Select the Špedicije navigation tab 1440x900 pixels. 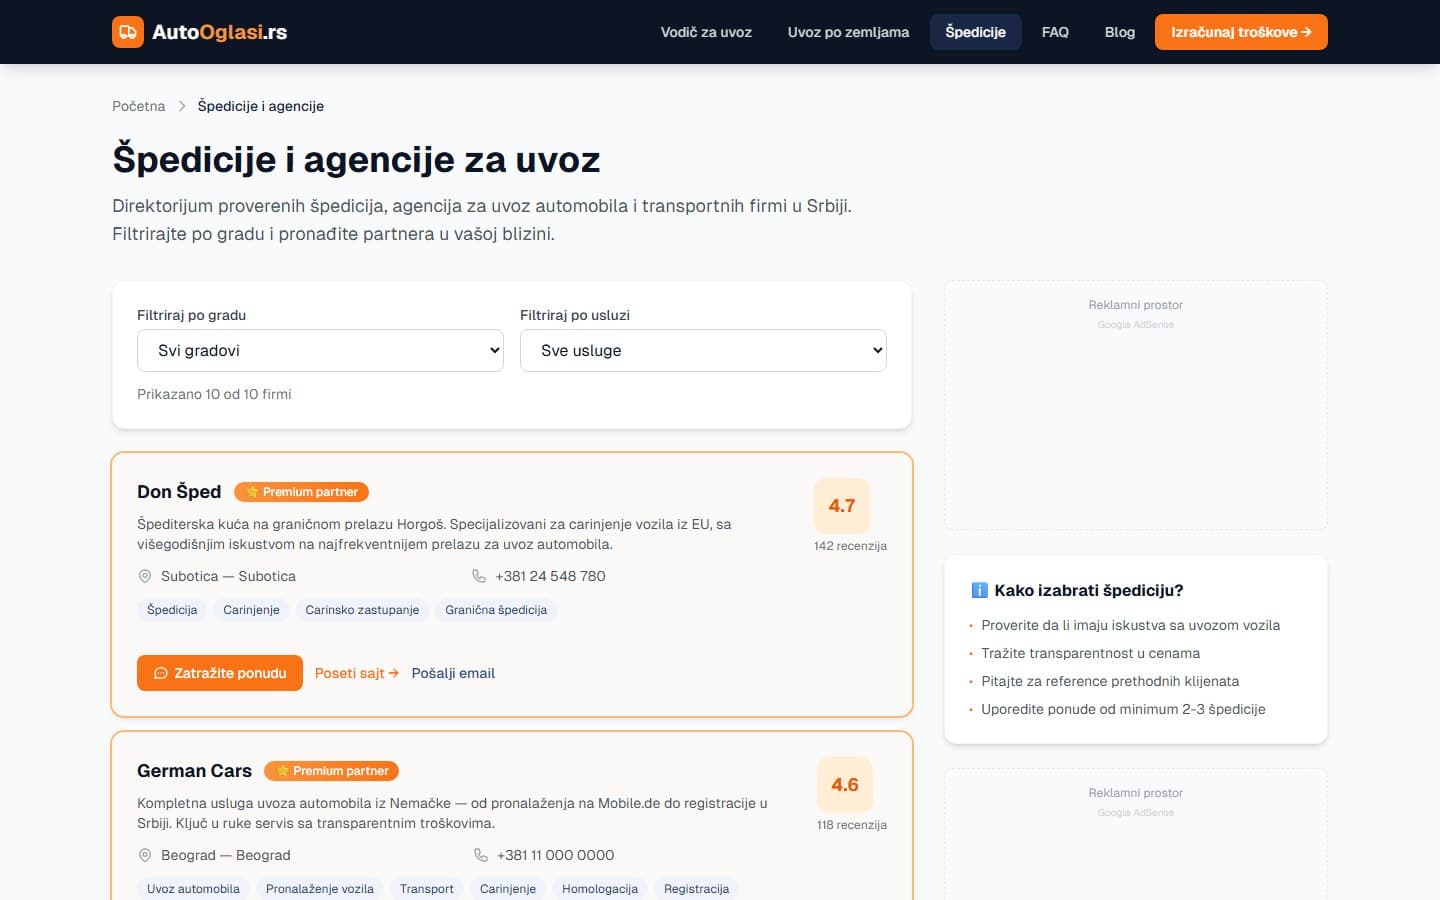tap(975, 32)
